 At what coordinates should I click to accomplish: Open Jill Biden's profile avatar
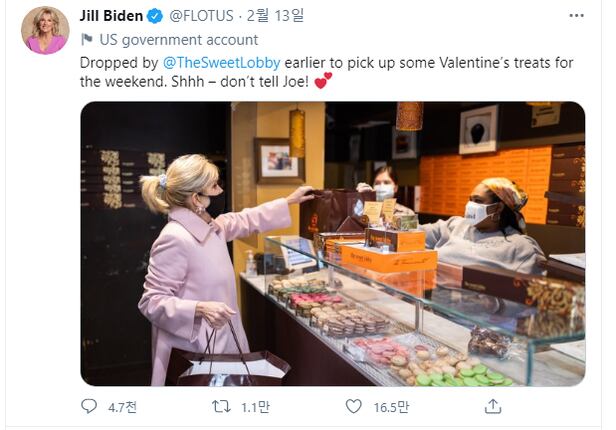[x=45, y=30]
